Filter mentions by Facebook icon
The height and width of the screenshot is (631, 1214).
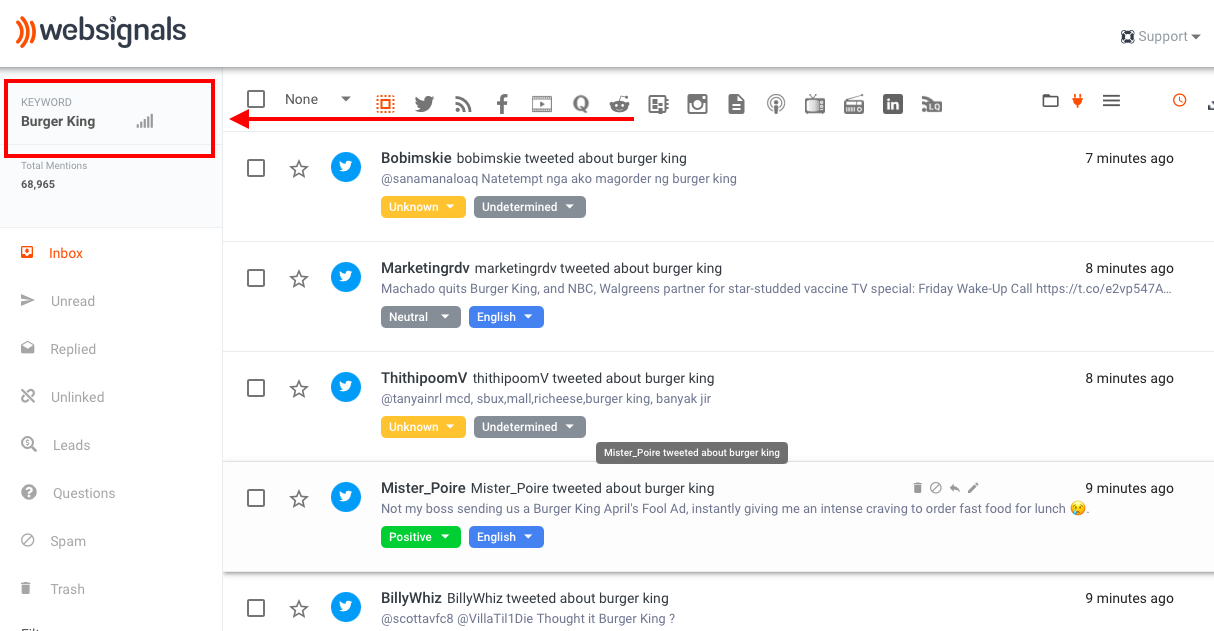click(x=502, y=103)
